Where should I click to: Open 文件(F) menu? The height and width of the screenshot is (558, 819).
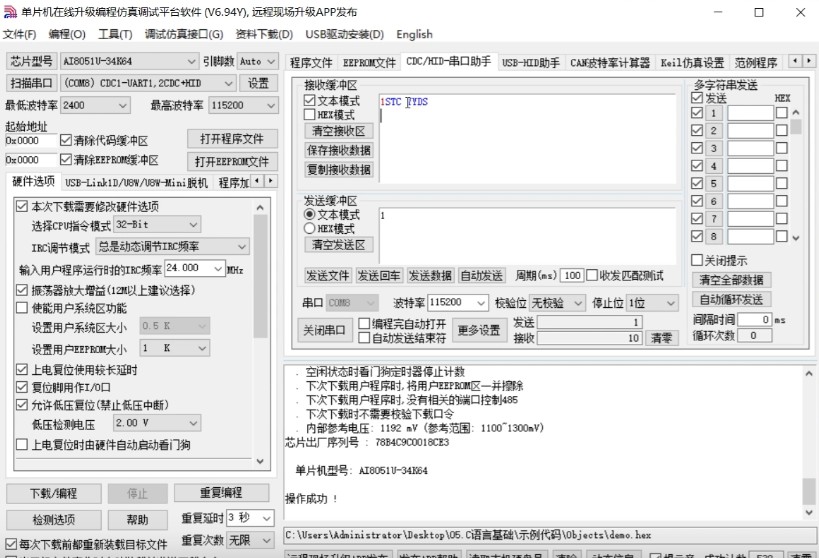pos(19,34)
